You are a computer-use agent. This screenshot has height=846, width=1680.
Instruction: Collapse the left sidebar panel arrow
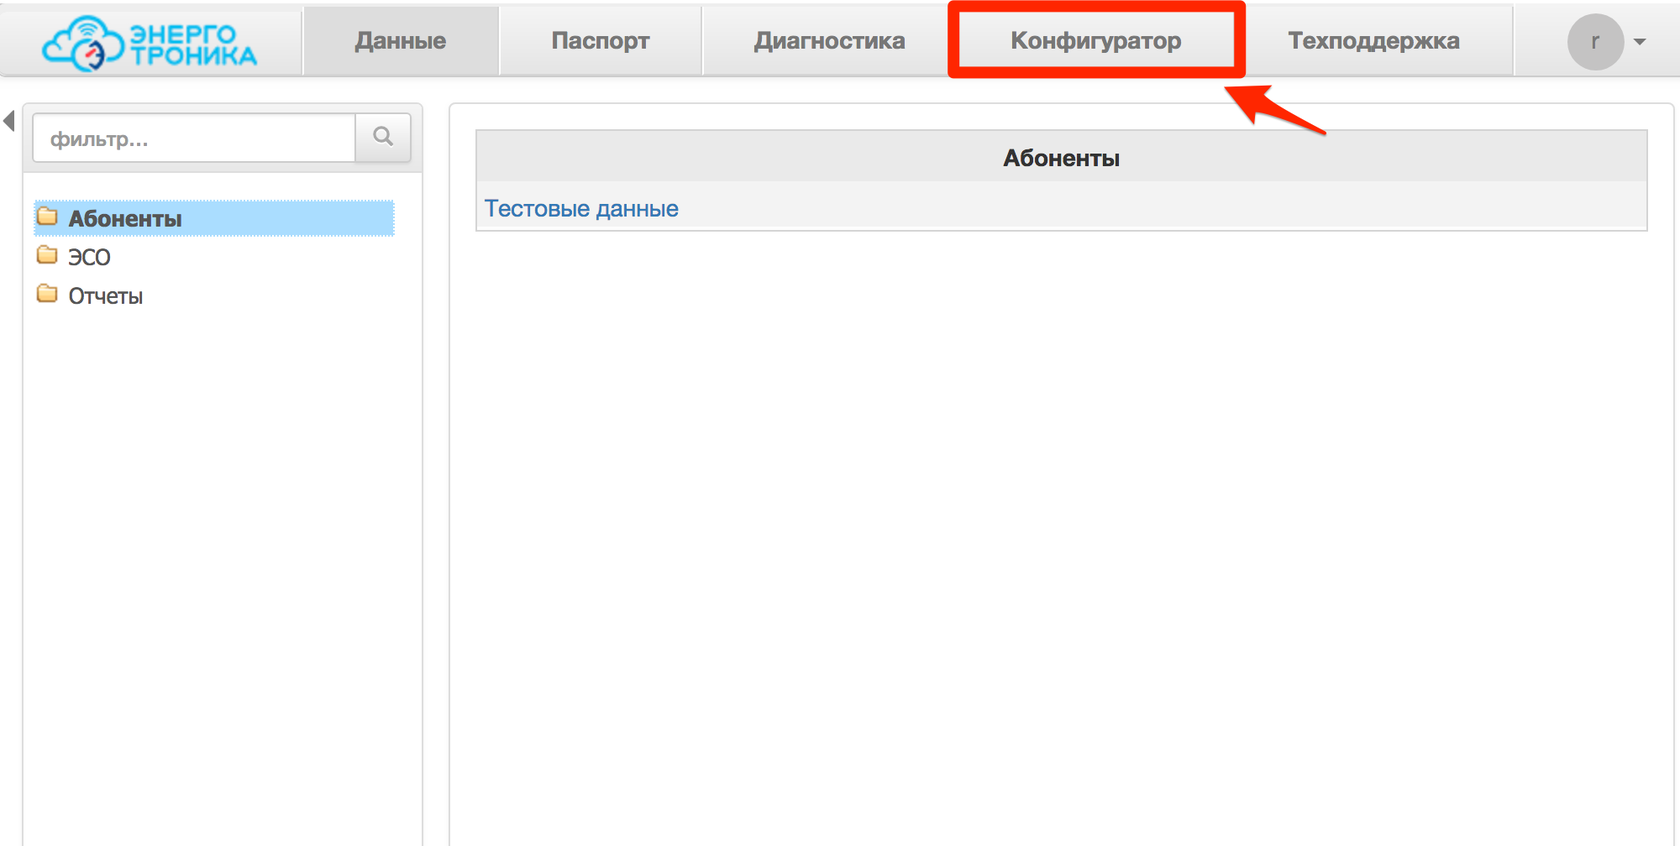[x=9, y=121]
